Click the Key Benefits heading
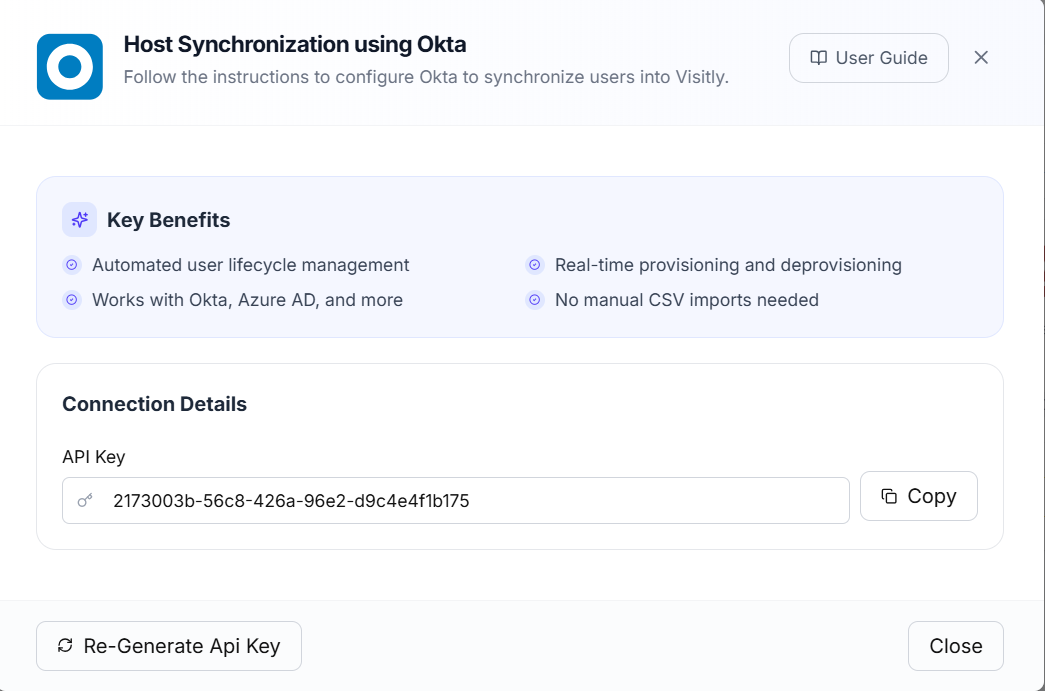The height and width of the screenshot is (691, 1045). tap(168, 220)
